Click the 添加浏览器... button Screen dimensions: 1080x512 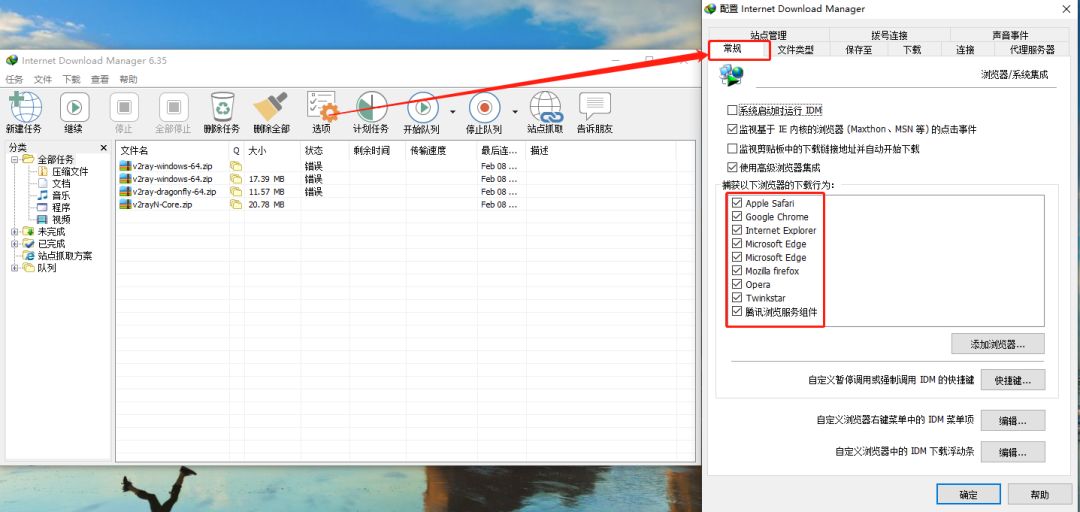997,344
